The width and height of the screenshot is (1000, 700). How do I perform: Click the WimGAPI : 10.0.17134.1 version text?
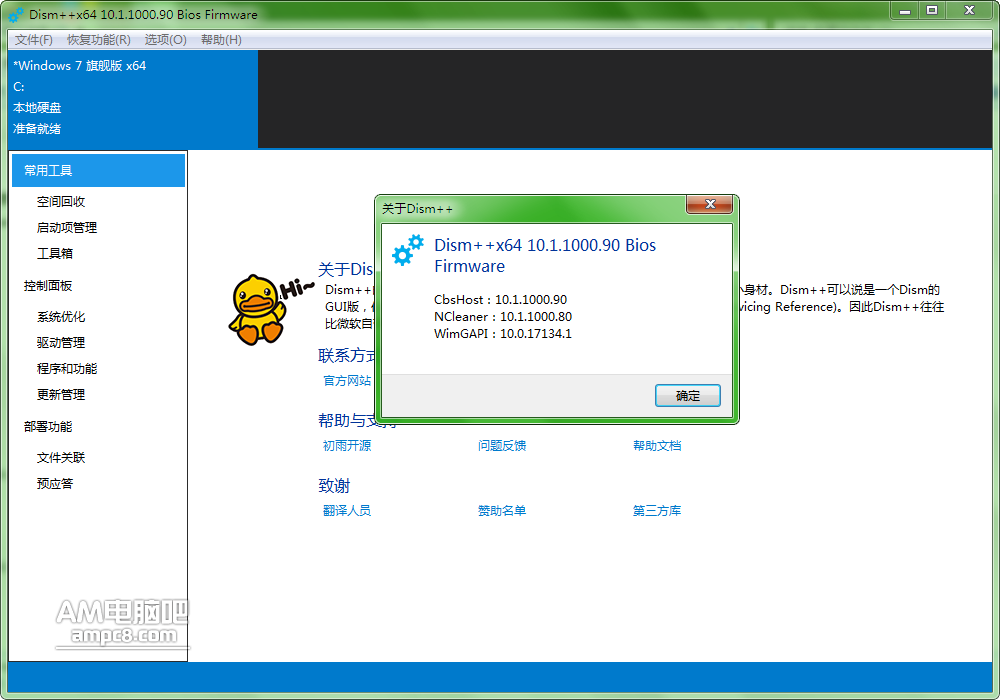pos(503,333)
